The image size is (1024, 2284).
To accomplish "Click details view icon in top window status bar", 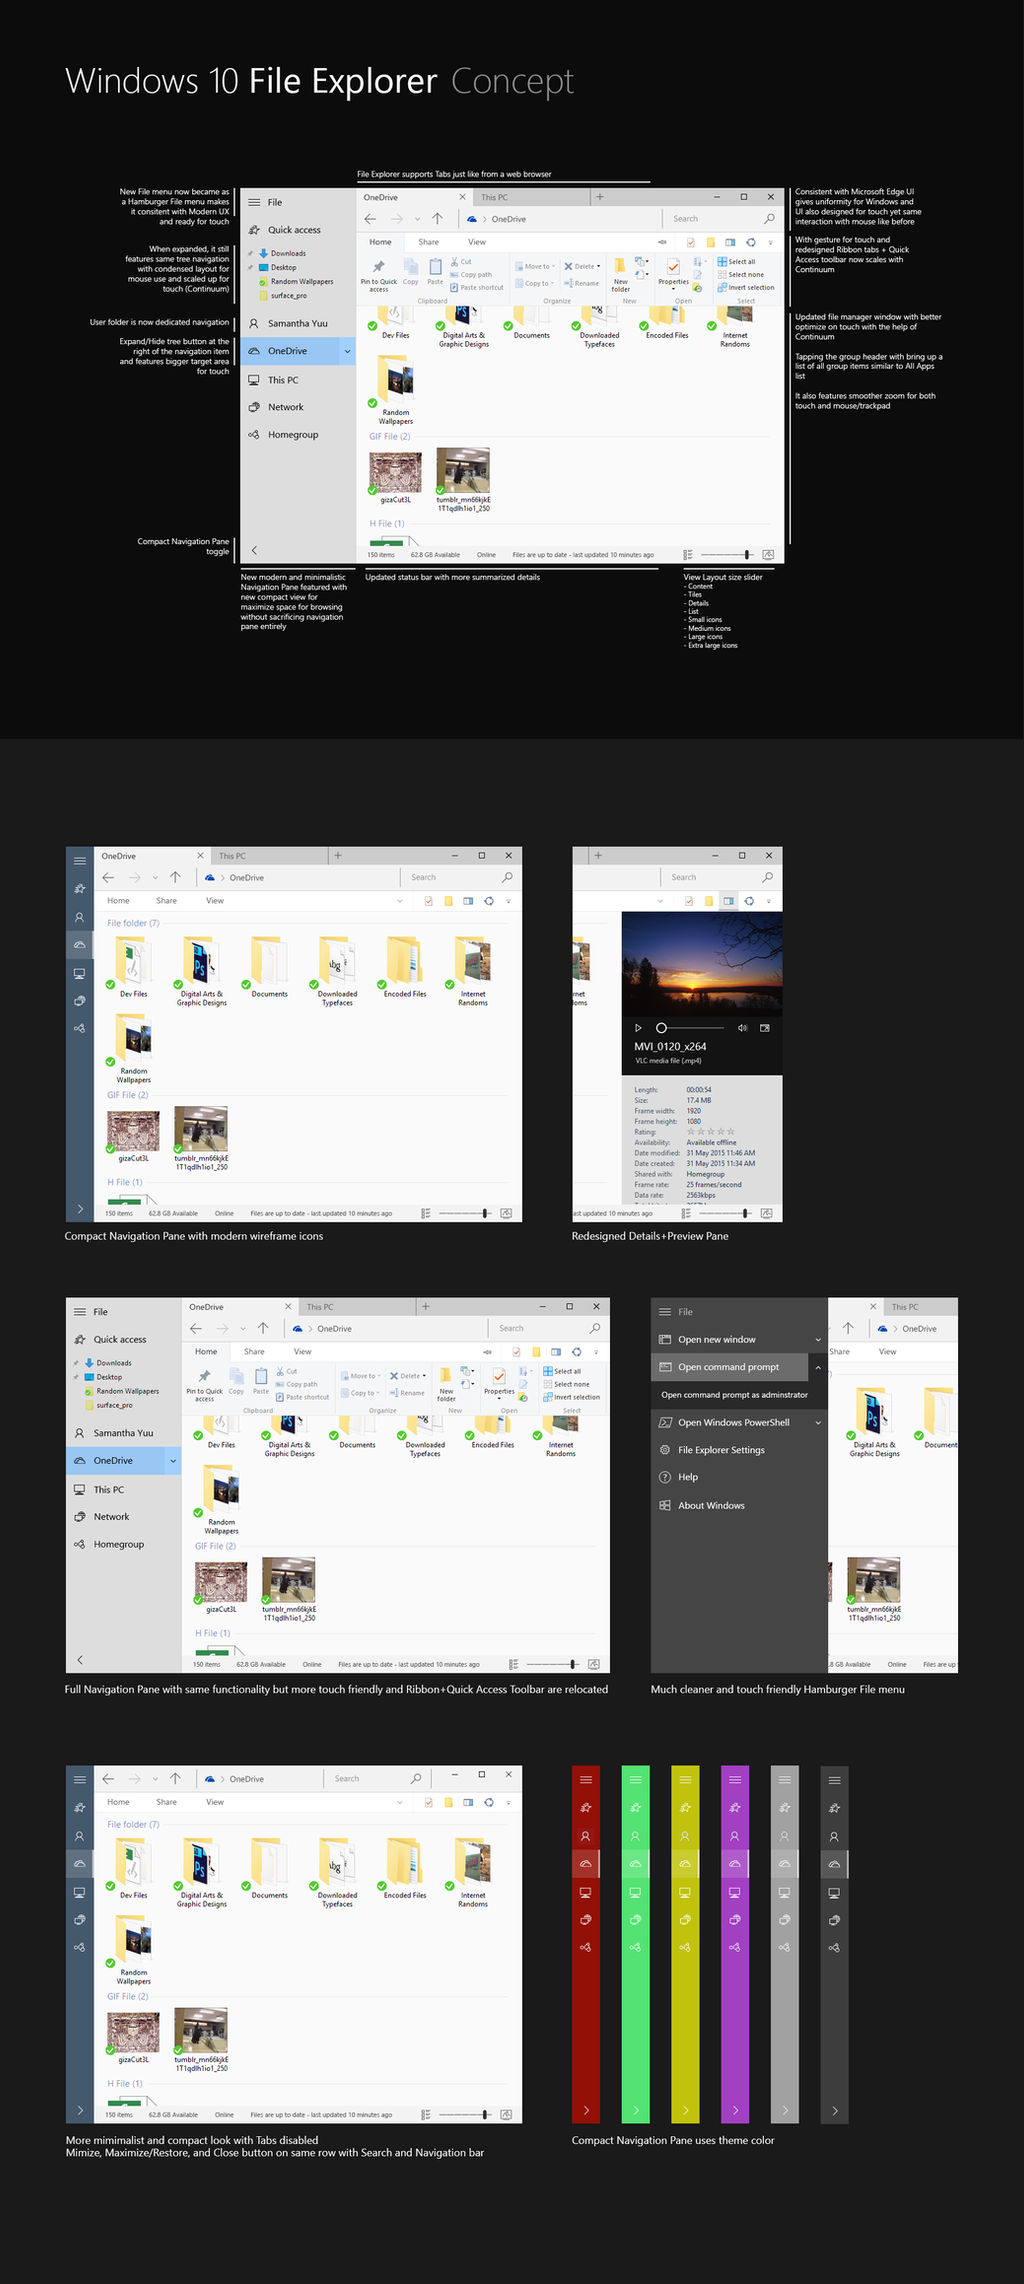I will (x=688, y=554).
